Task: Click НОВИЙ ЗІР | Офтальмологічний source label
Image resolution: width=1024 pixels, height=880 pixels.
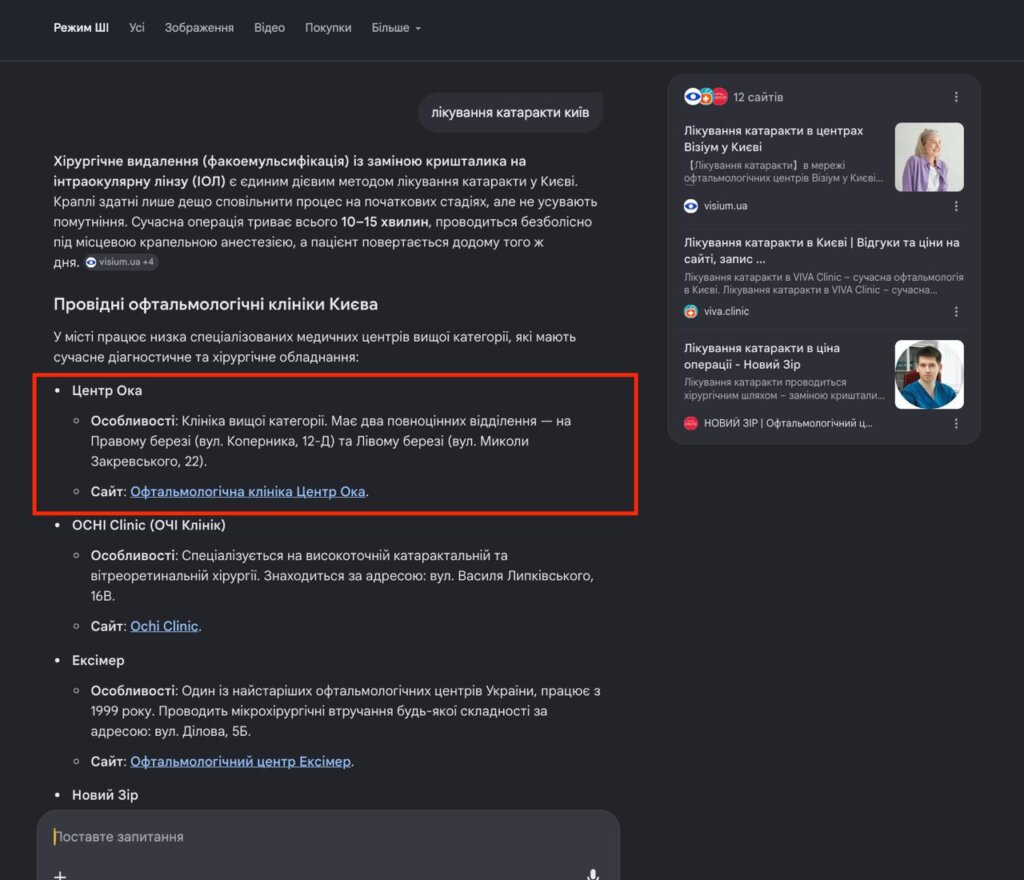Action: 788,423
